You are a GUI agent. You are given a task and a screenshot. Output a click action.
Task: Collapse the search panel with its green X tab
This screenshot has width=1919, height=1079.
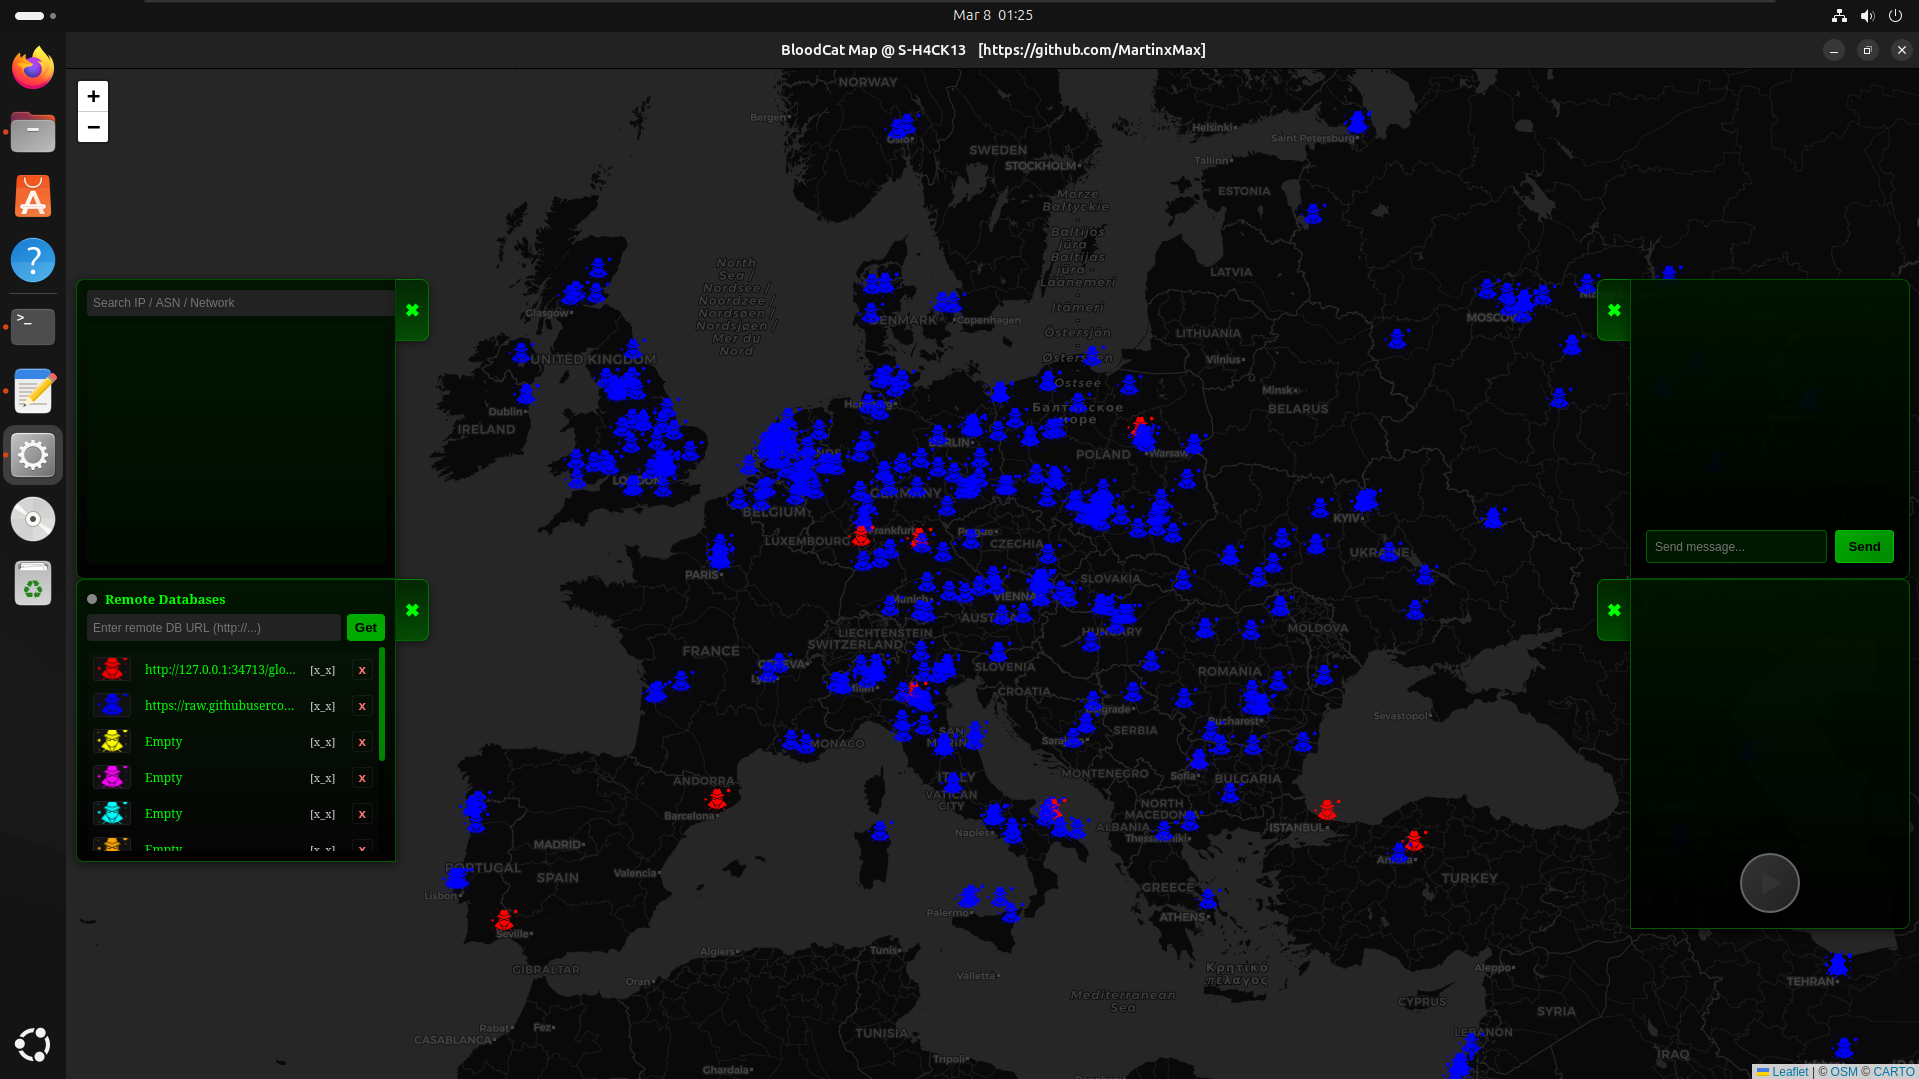[412, 310]
